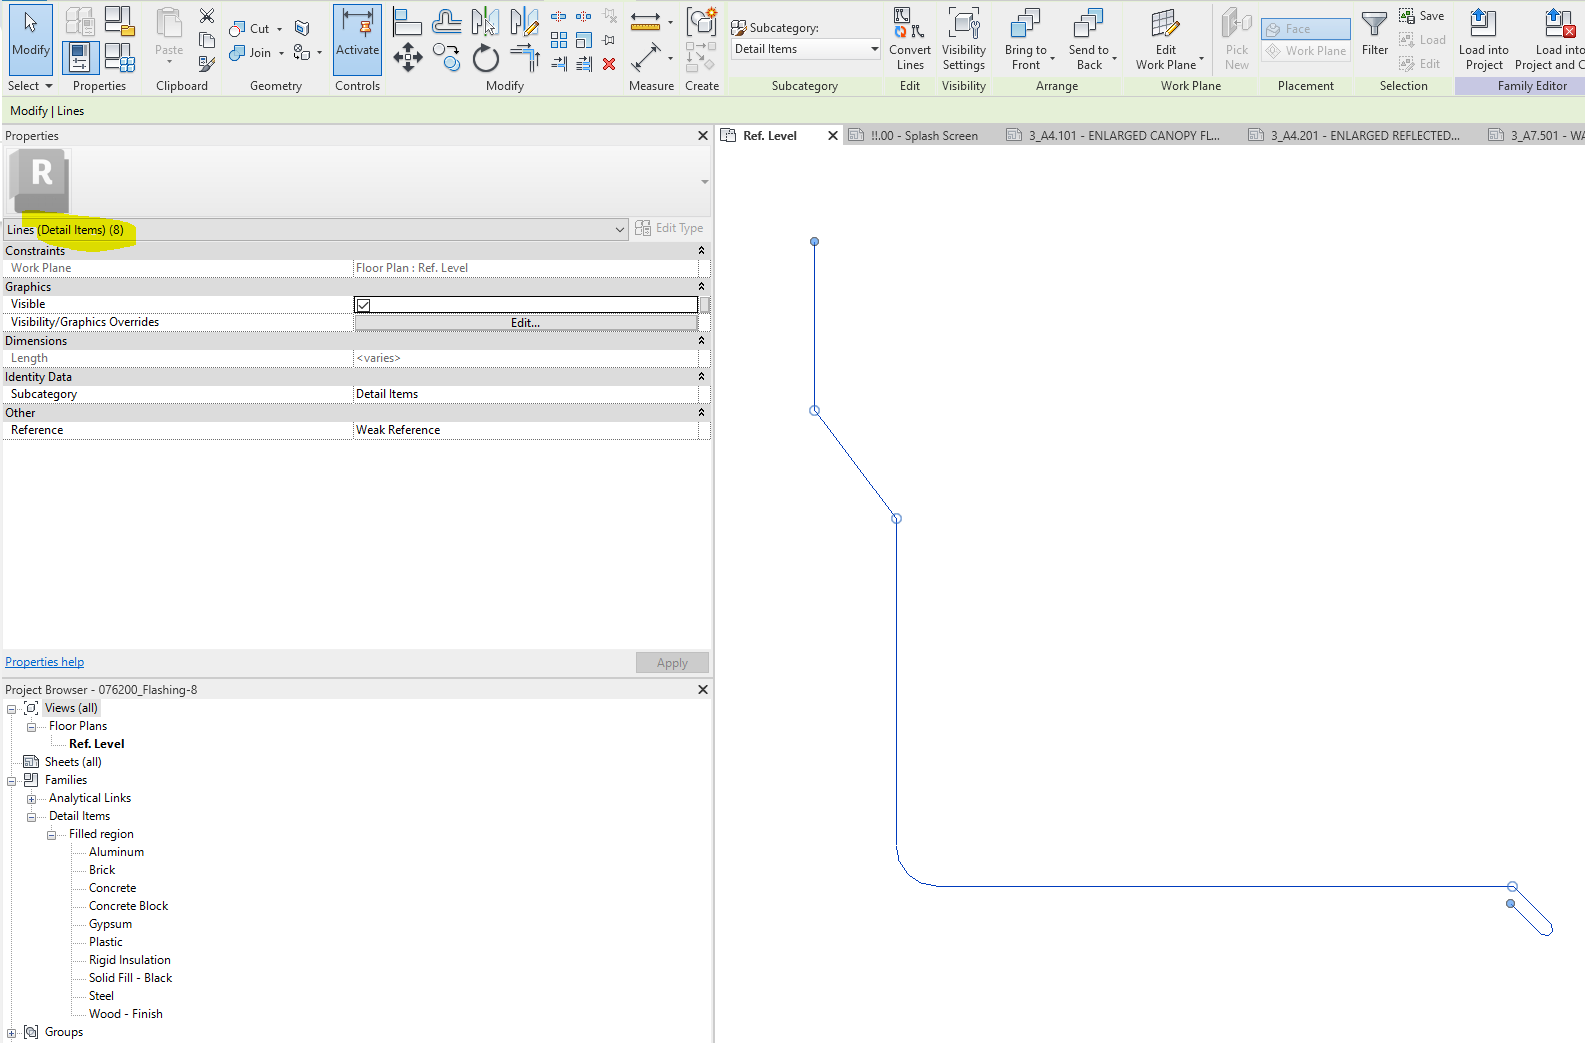Click the Align tool icon

coord(407,21)
